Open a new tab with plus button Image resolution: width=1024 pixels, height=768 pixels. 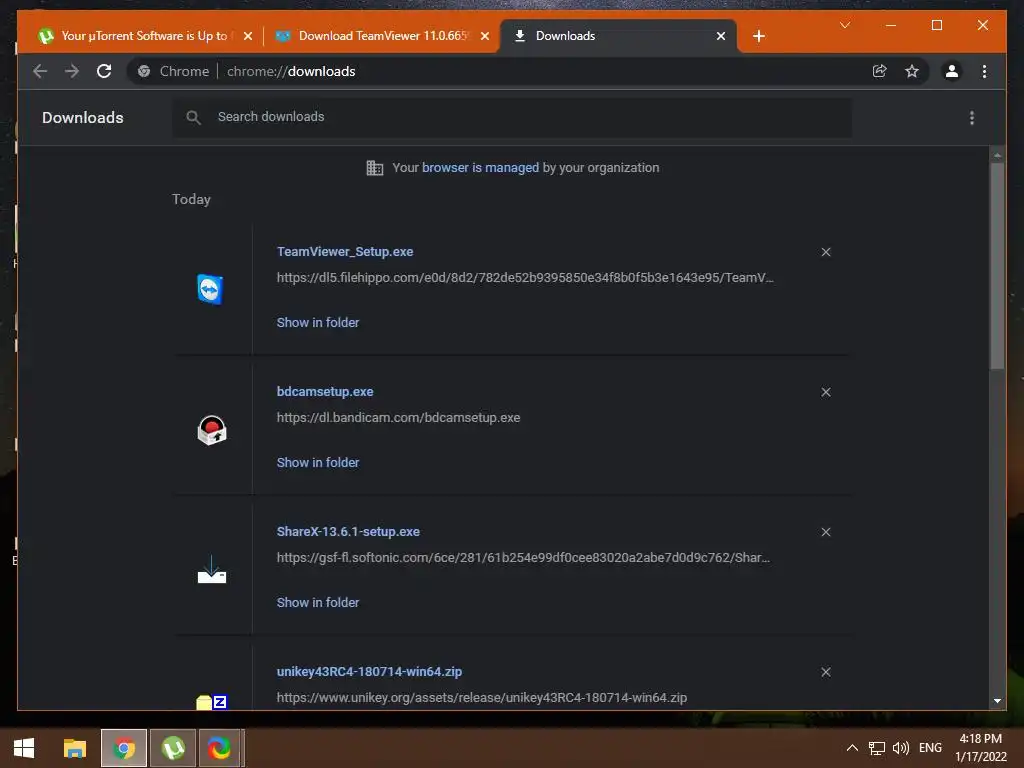759,36
